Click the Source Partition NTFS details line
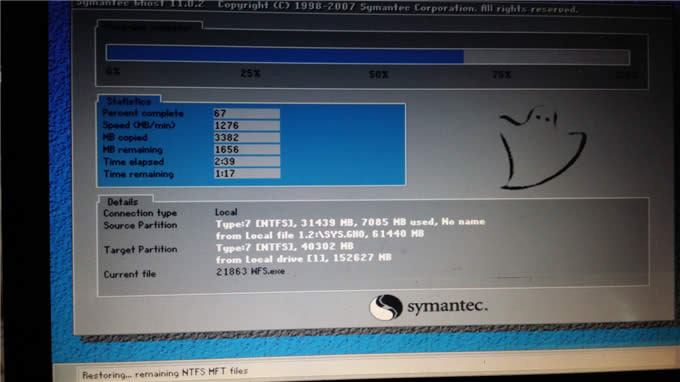680x382 pixels. (x=350, y=222)
